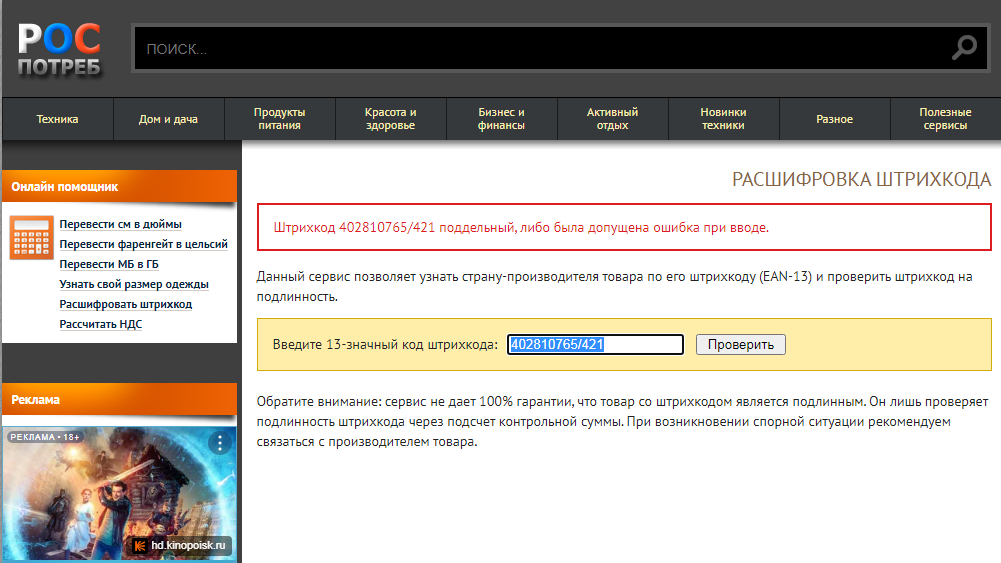Open the Новинки техники section
1001x563 pixels.
(x=723, y=119)
